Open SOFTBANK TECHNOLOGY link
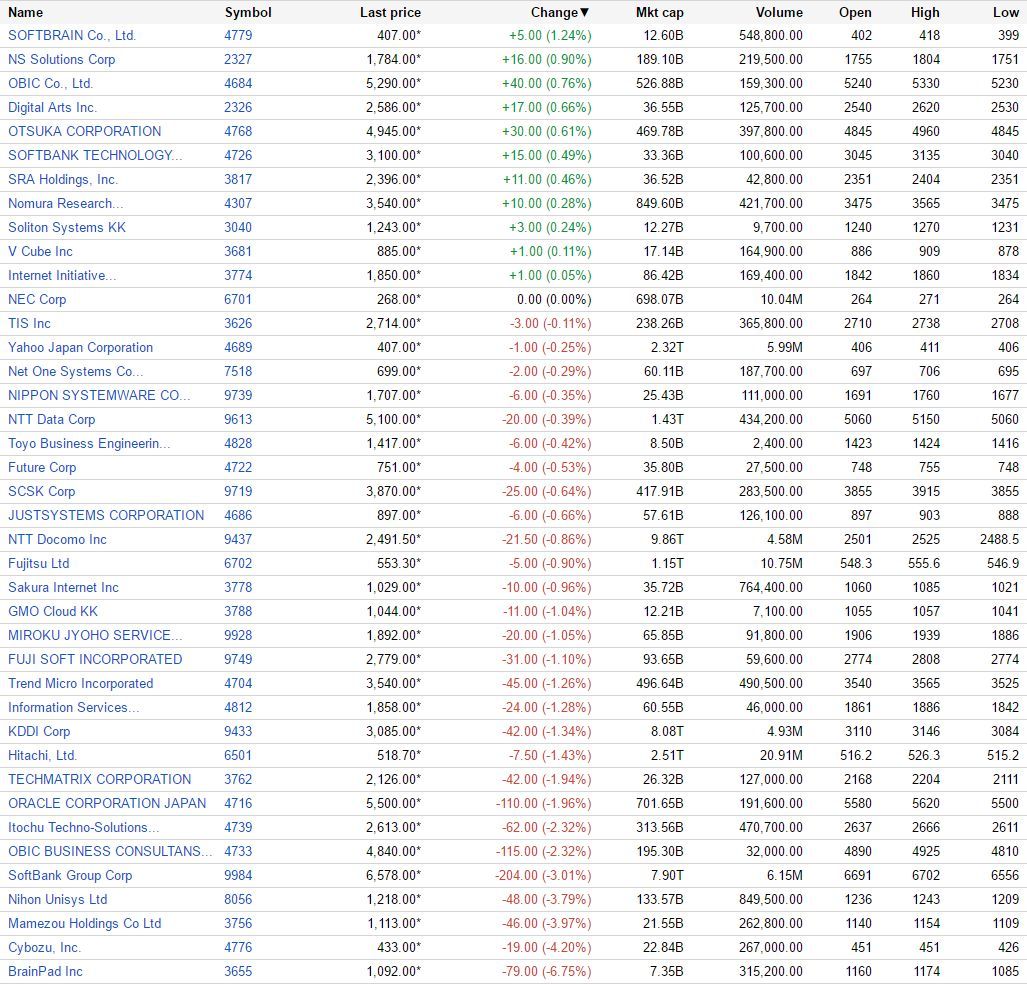This screenshot has height=984, width=1027. (95, 155)
